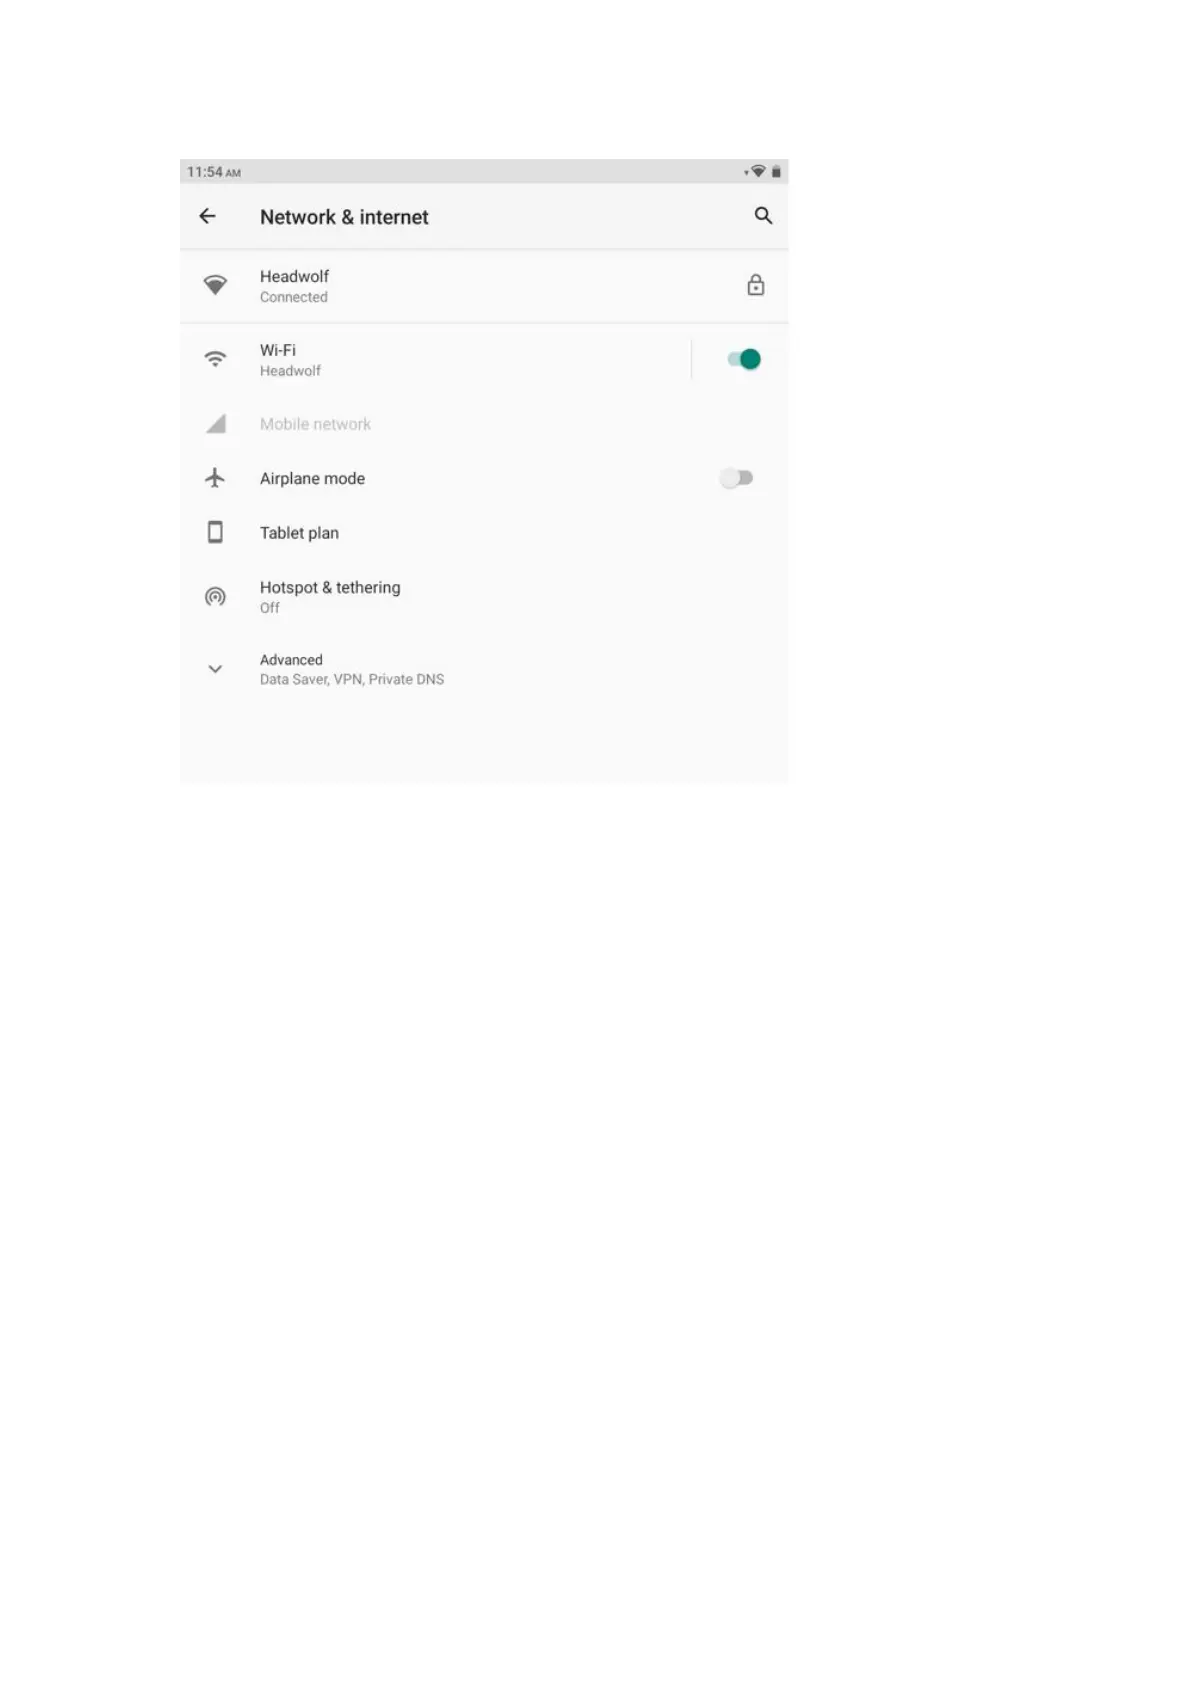Viewport: 1191px width, 1684px height.
Task: Go back using the arrow icon
Action: tap(207, 216)
